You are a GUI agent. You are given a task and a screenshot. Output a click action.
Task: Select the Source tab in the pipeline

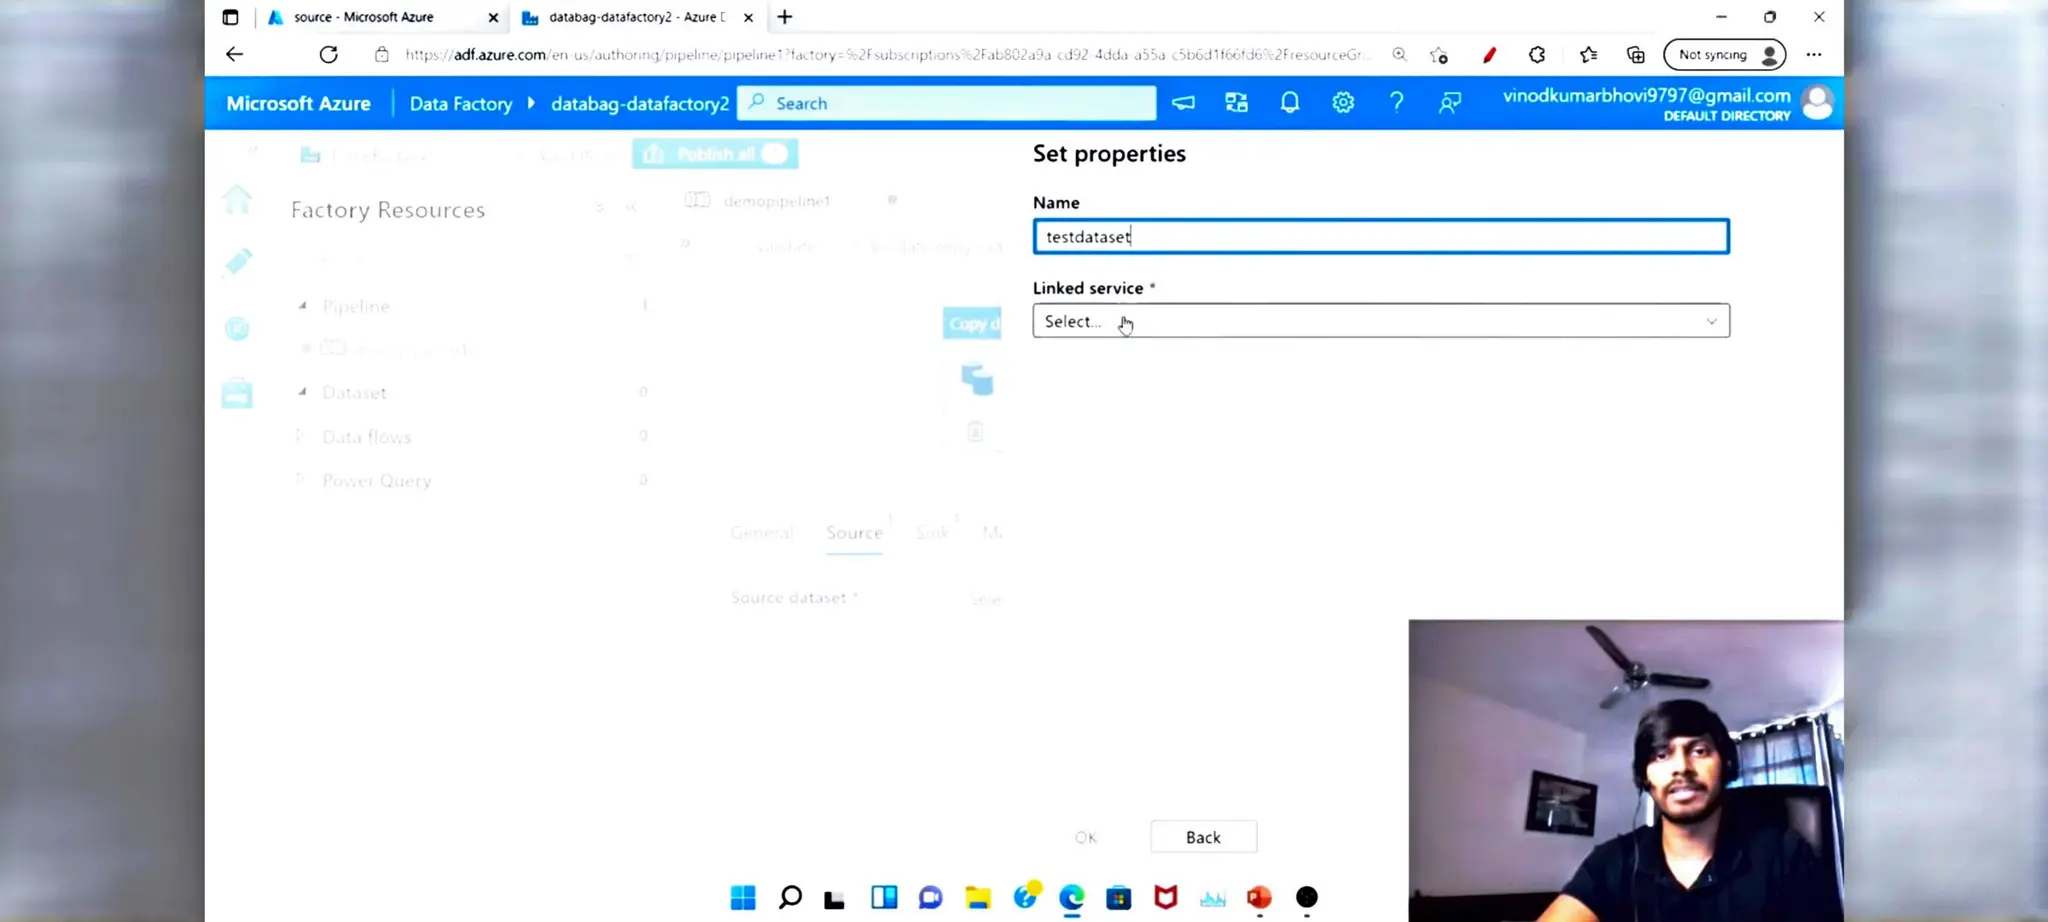click(854, 533)
